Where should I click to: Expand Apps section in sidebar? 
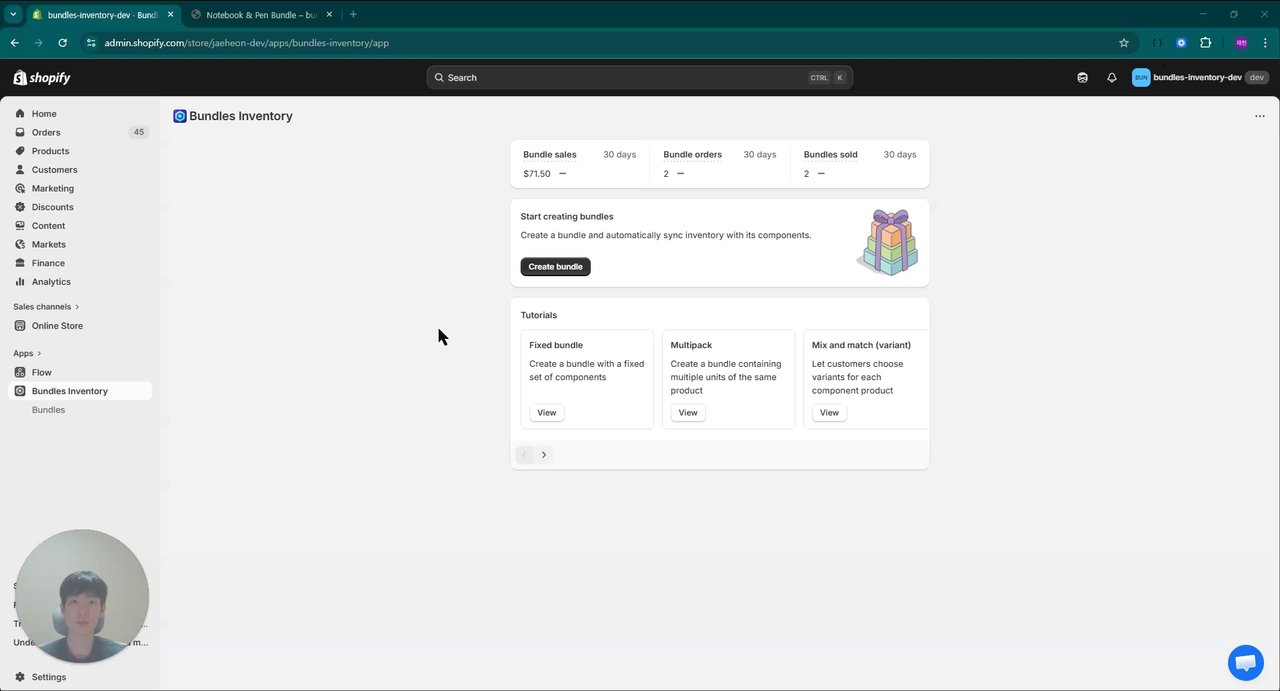tap(27, 353)
